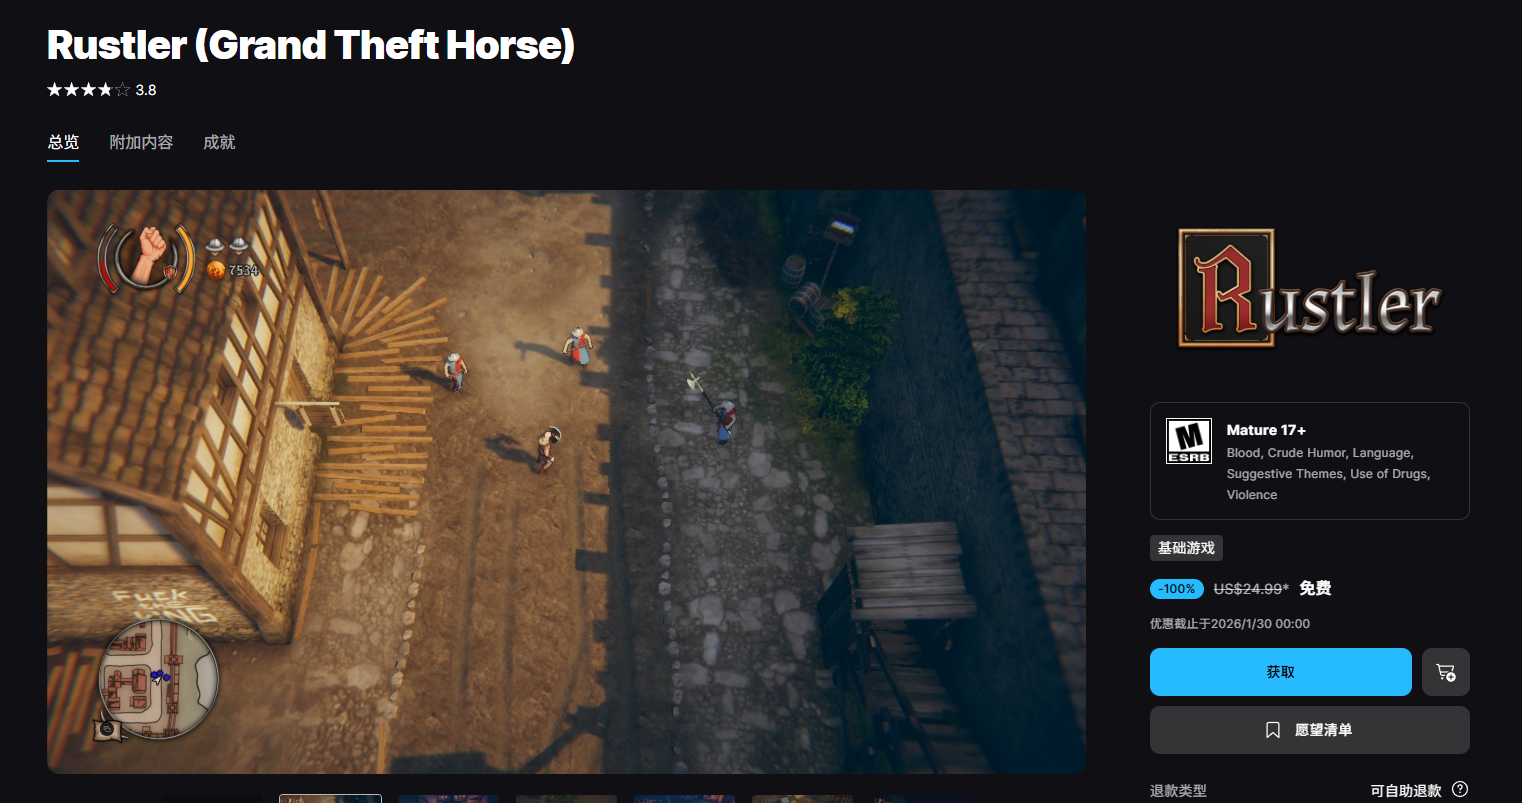The width and height of the screenshot is (1522, 803).
Task: Click the struck-through US$24.99 price
Action: (x=1251, y=589)
